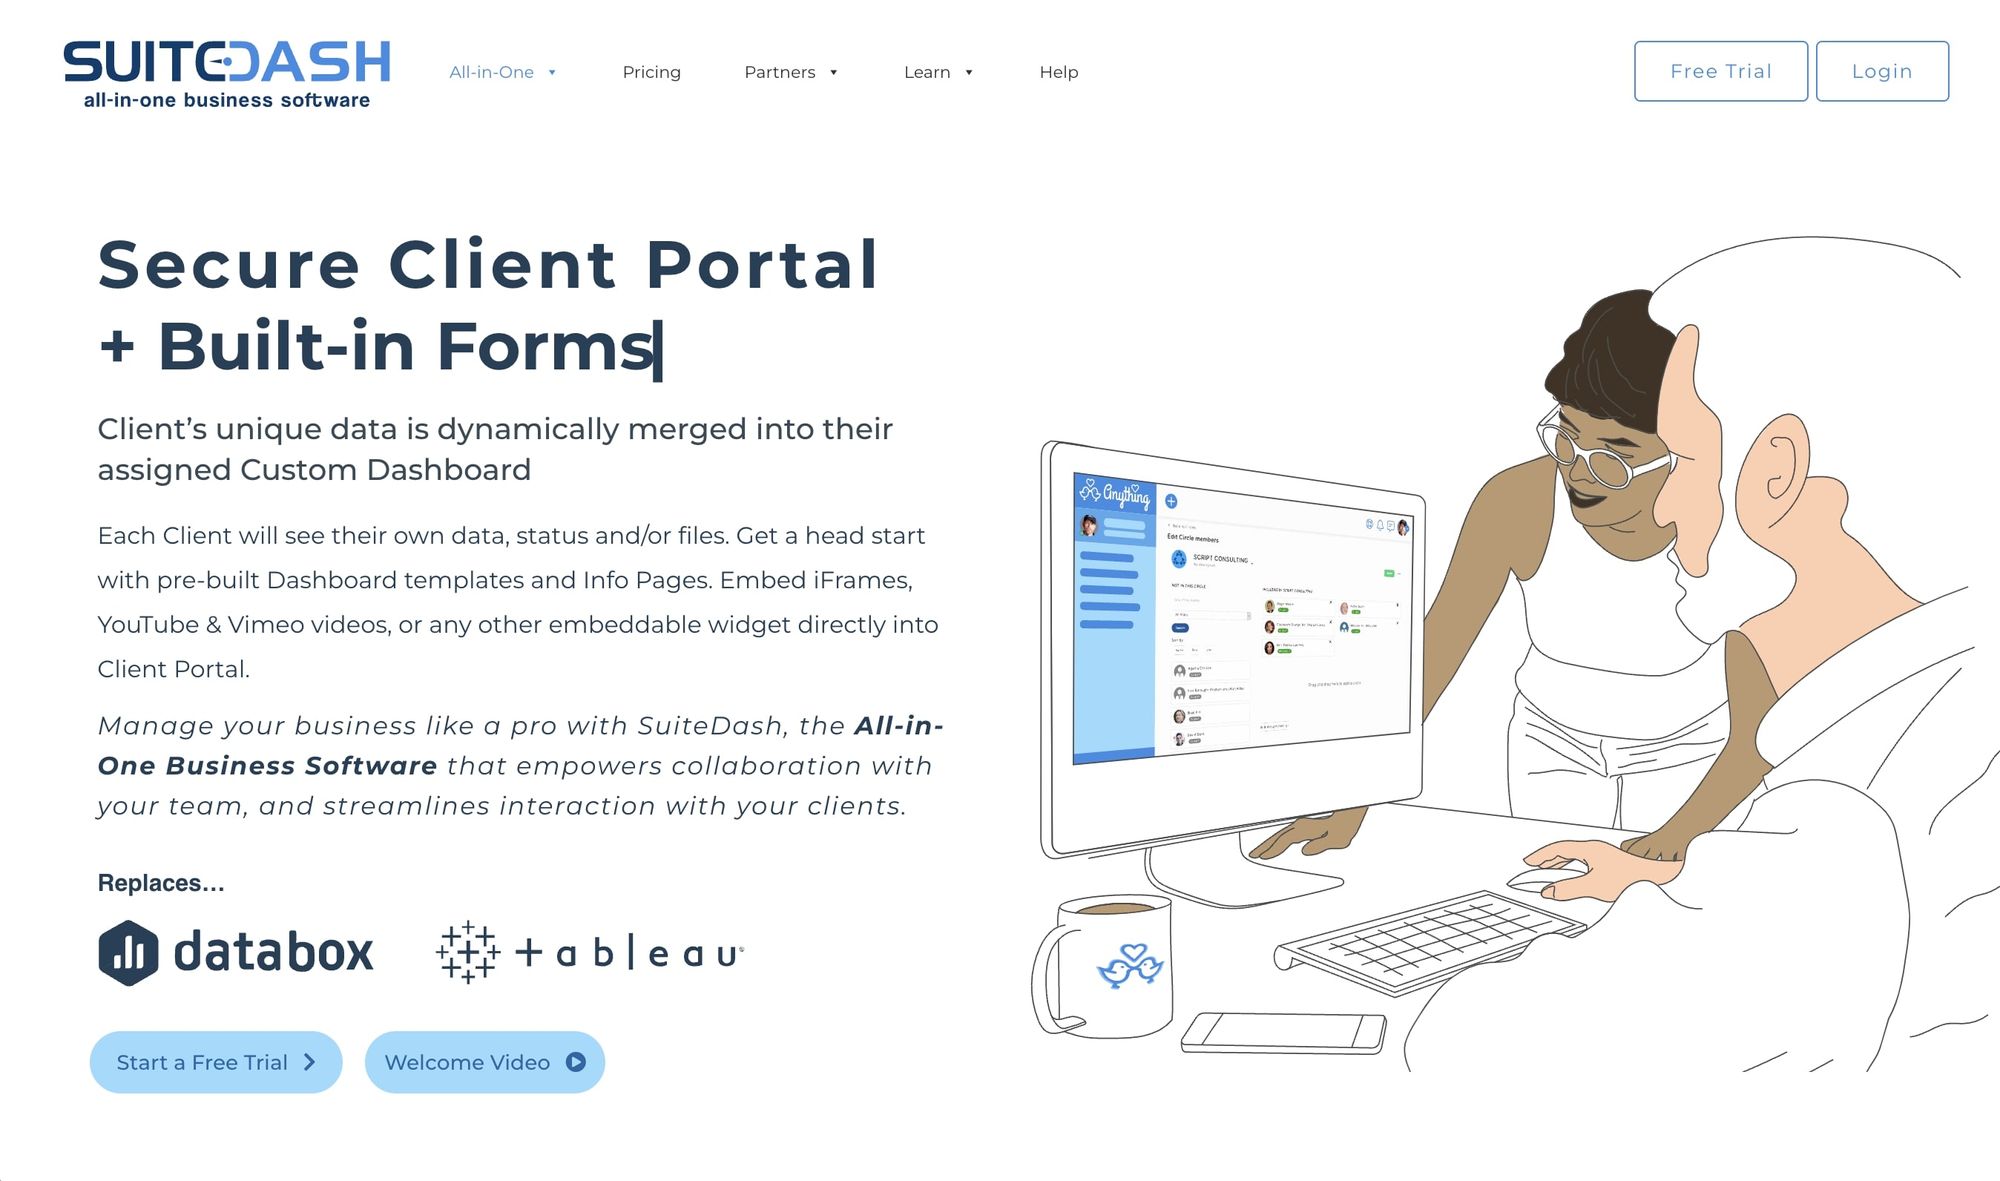Expand the Learn dropdown menu

point(936,72)
